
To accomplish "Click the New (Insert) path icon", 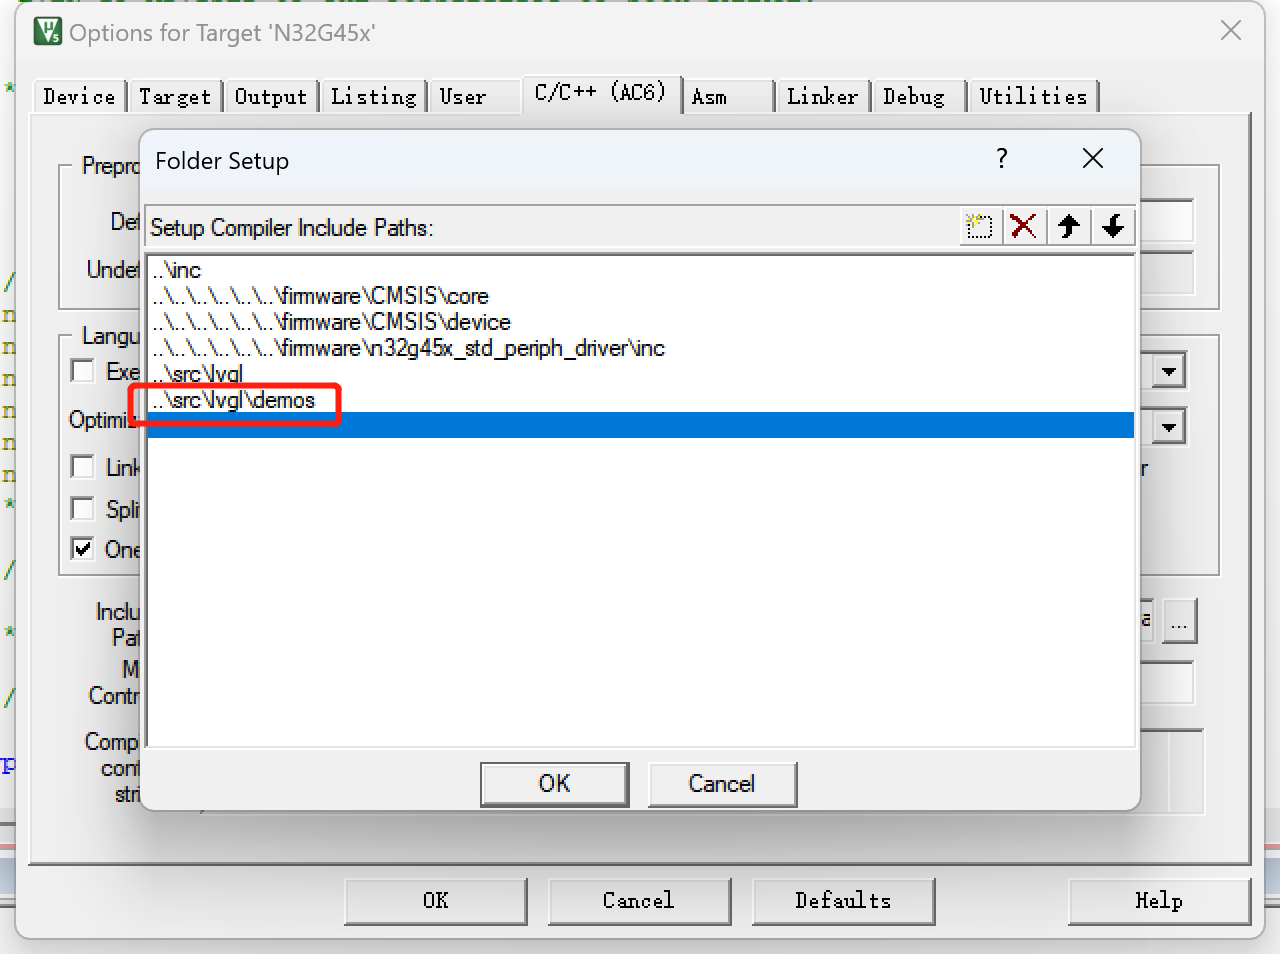I will pos(979,226).
